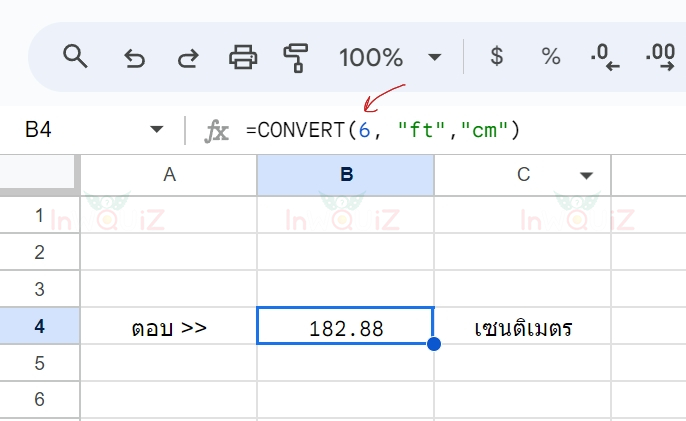Select row 1 header

(x=40, y=215)
